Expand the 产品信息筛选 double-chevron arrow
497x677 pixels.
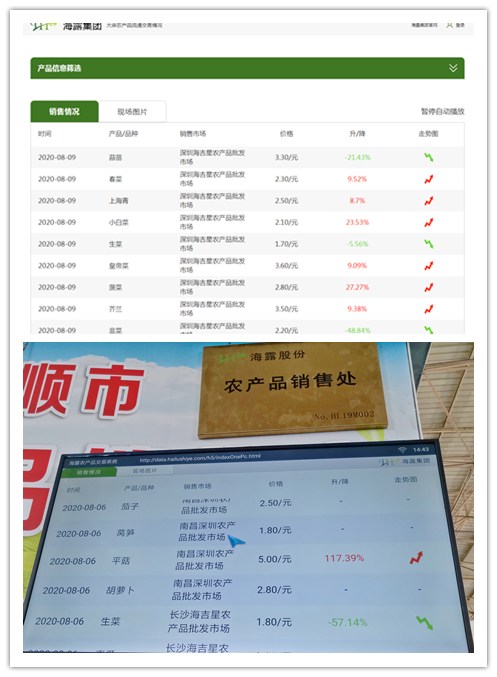click(x=453, y=68)
